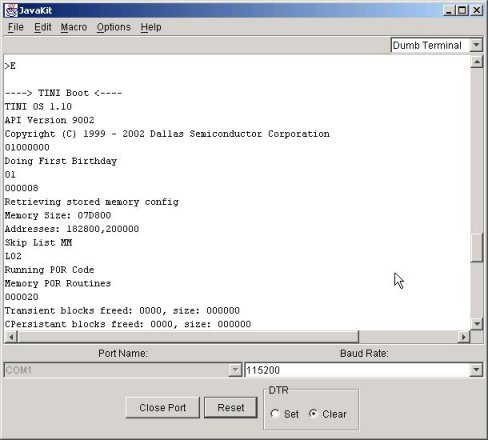Click 'Transient blocks freed' line
Screen dimensions: 488x440
coord(122,310)
